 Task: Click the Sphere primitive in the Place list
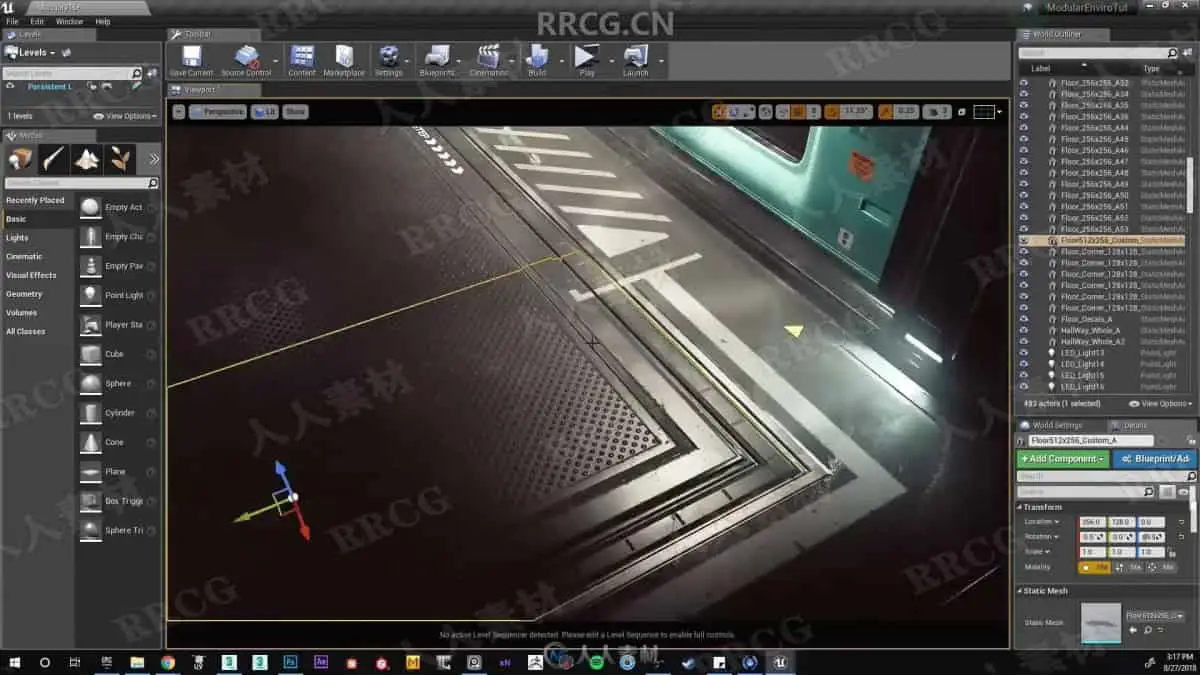tap(119, 383)
